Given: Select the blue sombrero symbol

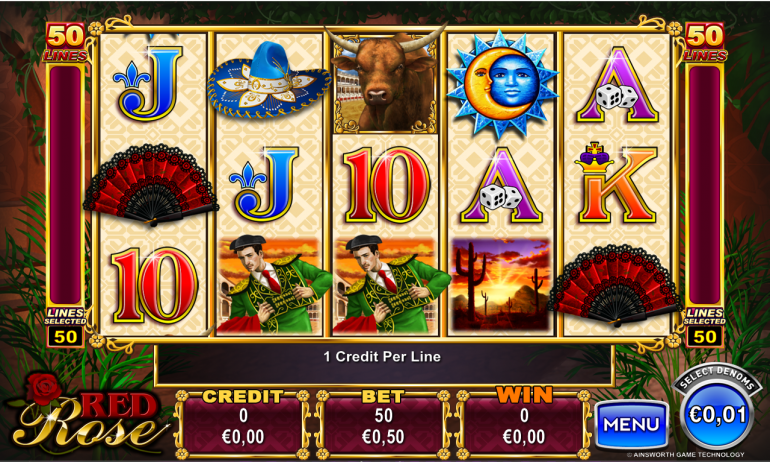Looking at the screenshot, I should point(269,80).
